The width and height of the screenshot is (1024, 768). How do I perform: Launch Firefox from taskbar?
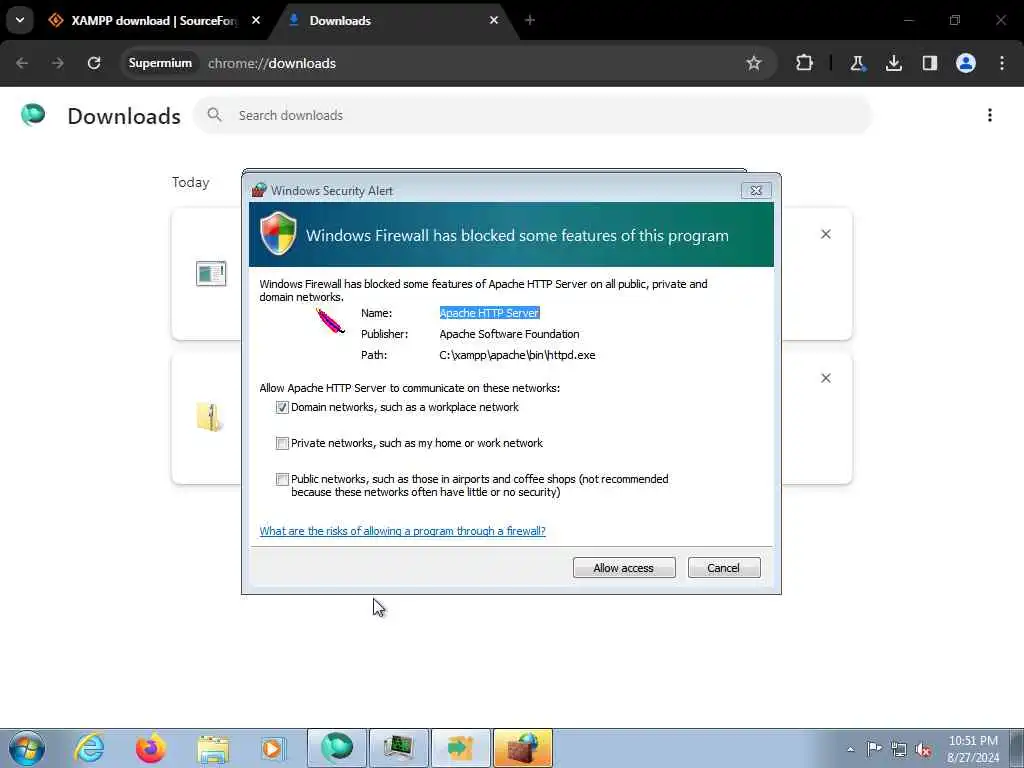tap(151, 748)
